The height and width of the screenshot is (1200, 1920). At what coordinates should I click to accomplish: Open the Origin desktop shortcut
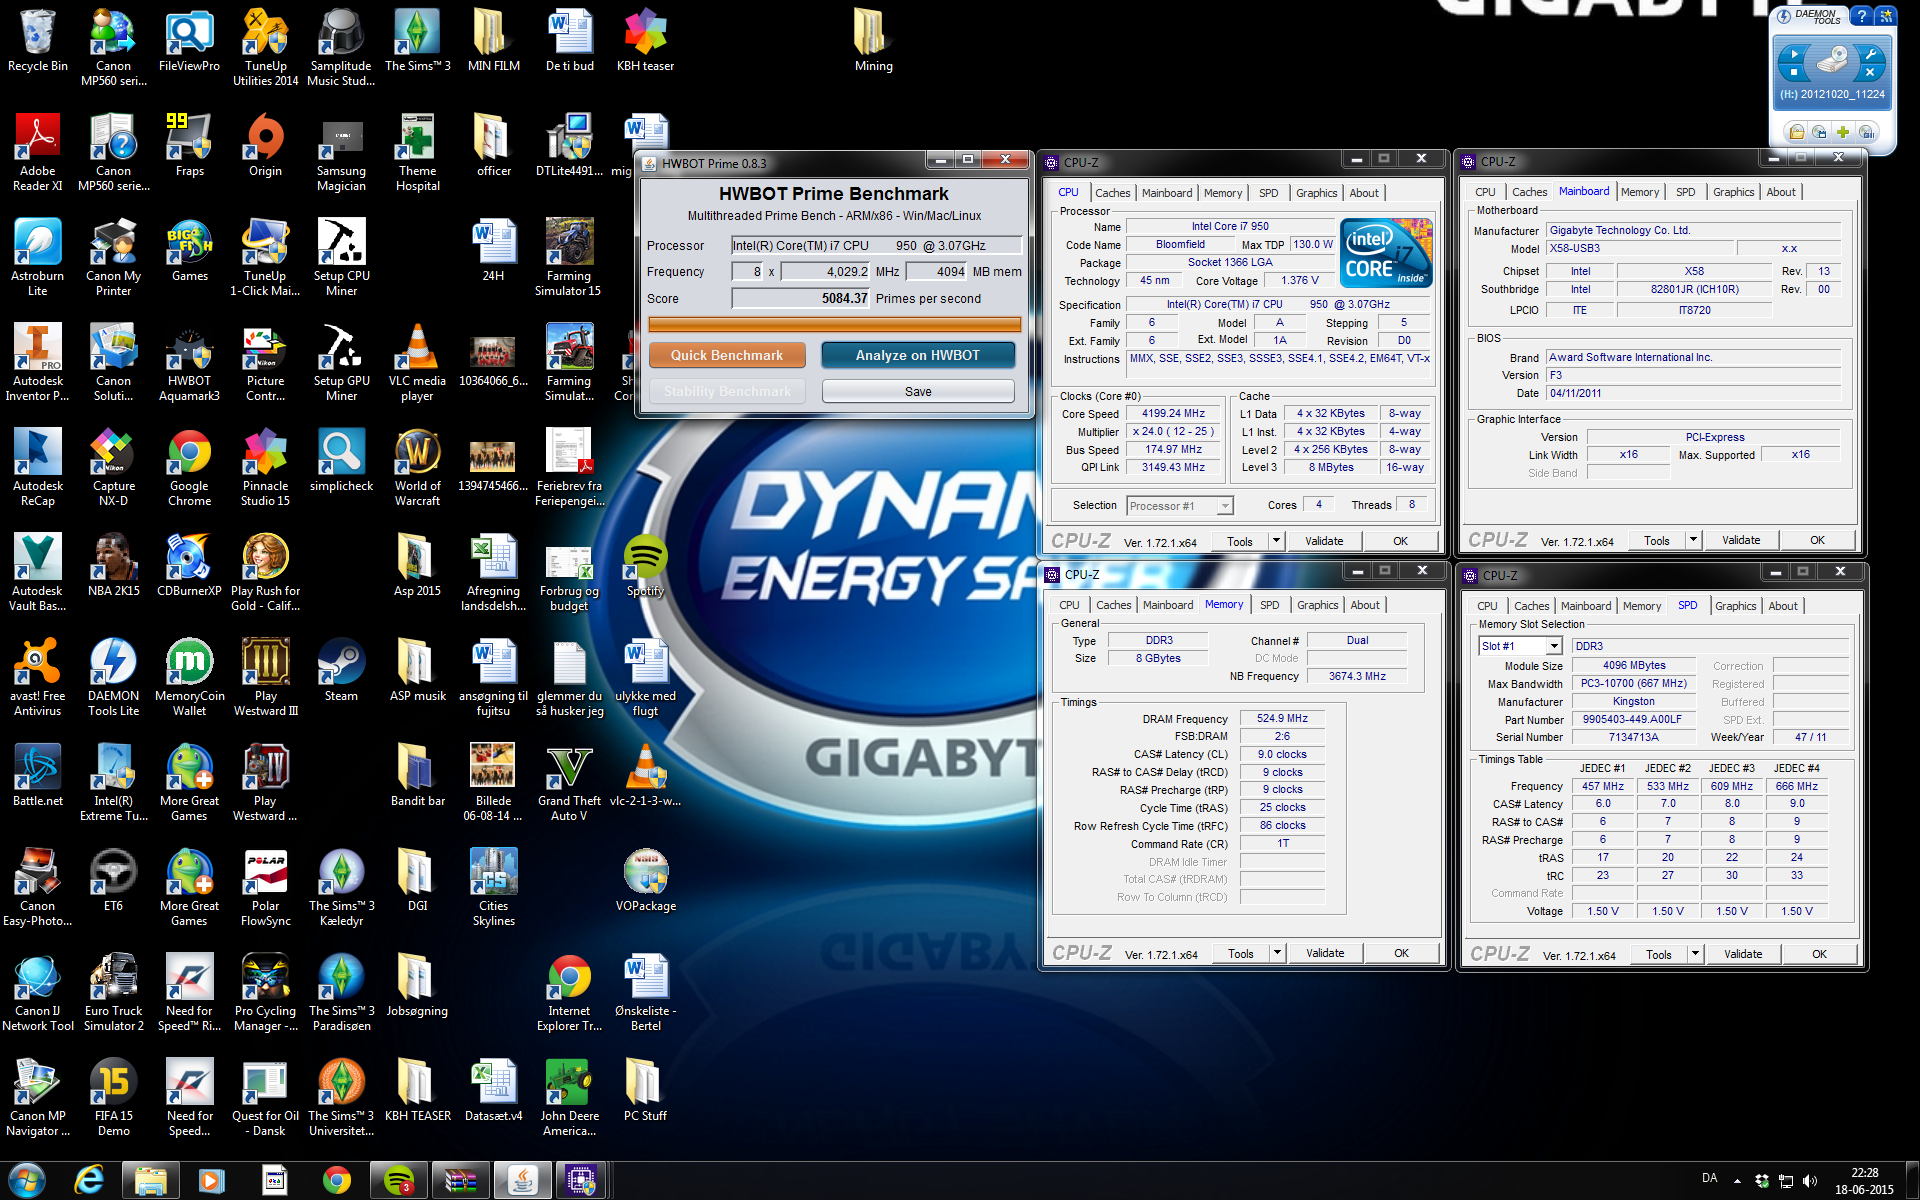(x=265, y=145)
